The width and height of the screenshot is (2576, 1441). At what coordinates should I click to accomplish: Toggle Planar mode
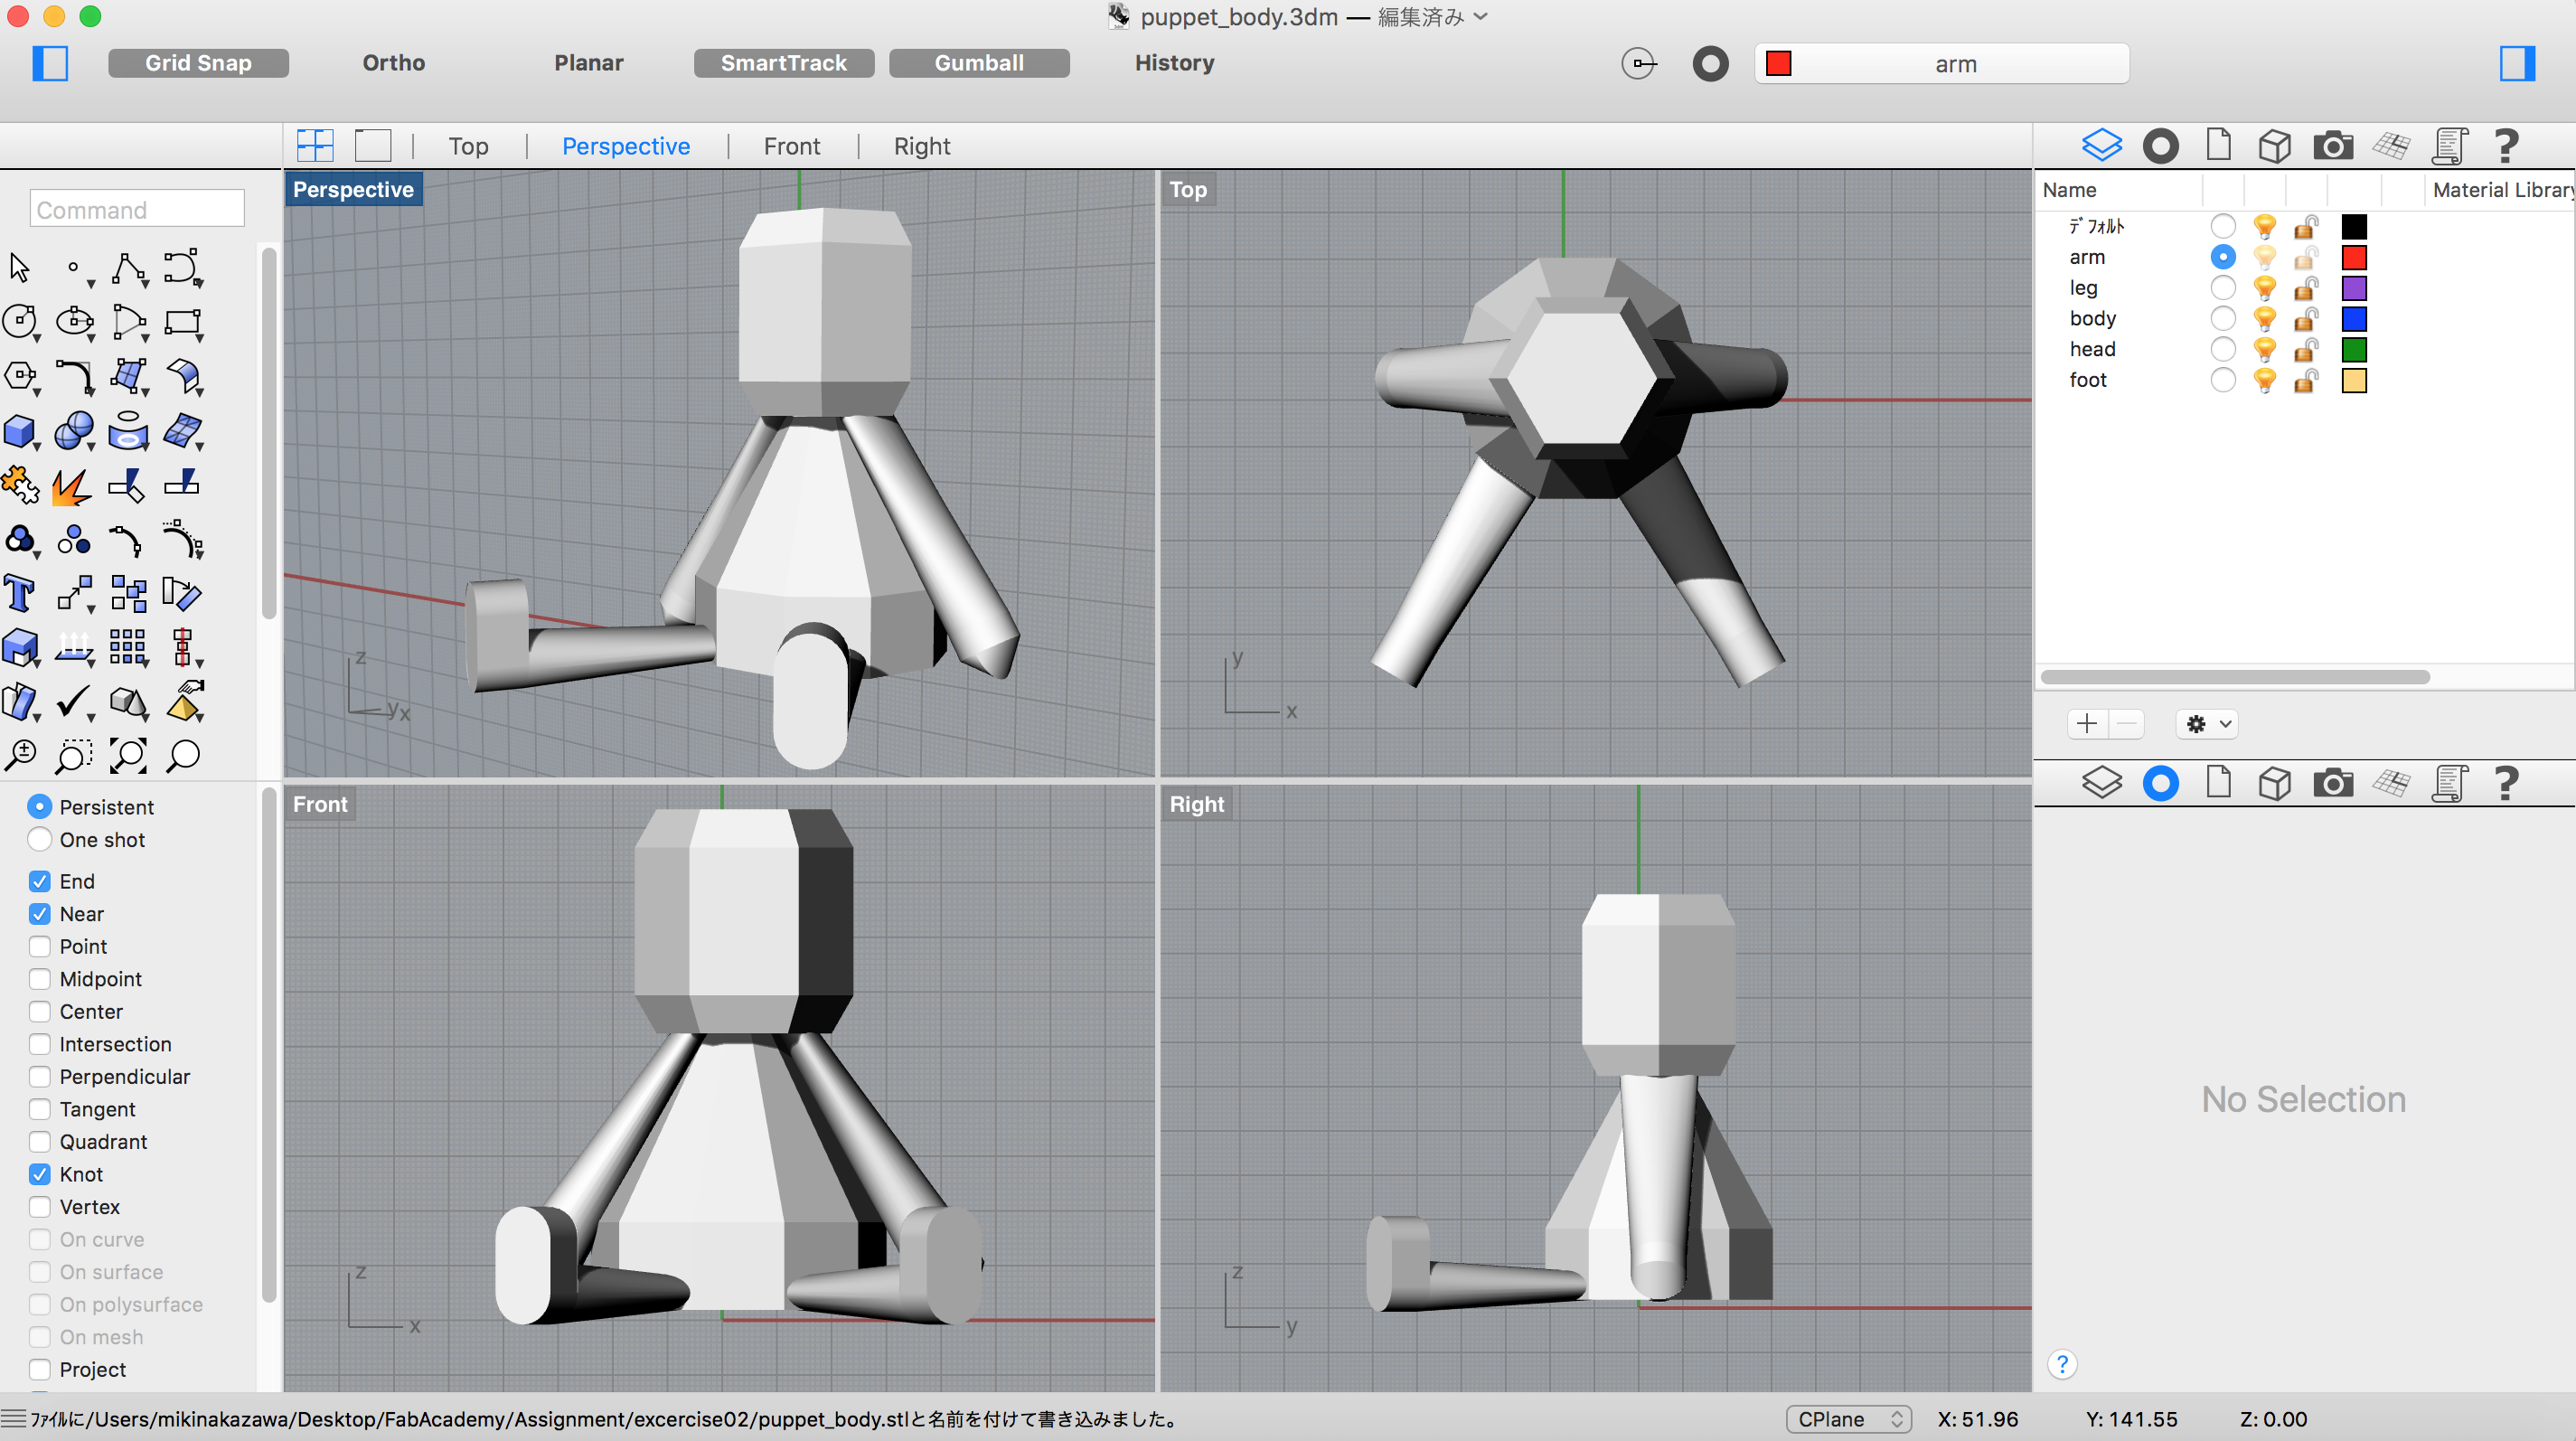pyautogui.click(x=589, y=63)
